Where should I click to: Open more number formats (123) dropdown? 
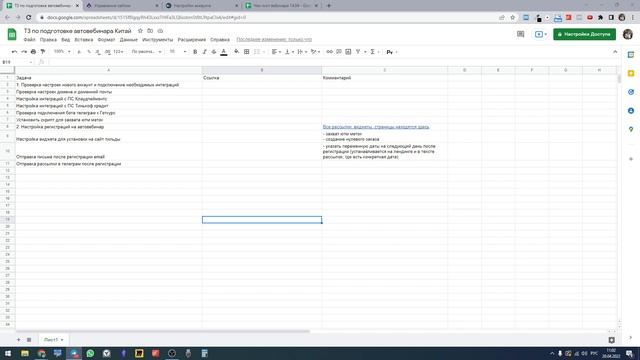(119, 52)
